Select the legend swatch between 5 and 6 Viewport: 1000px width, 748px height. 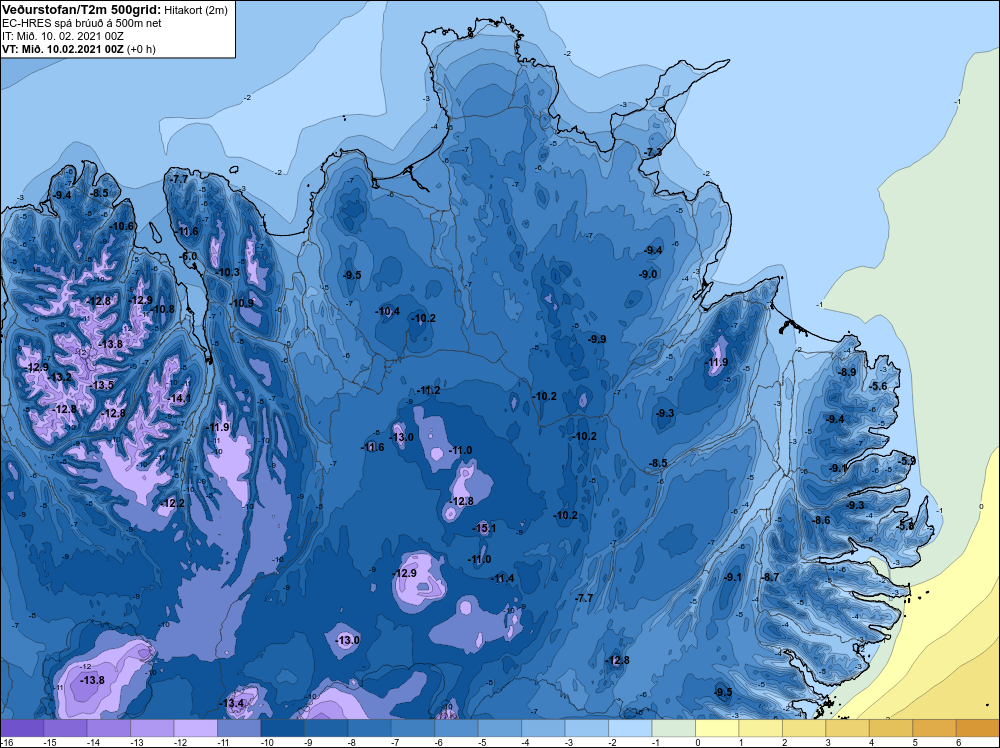pyautogui.click(x=934, y=728)
